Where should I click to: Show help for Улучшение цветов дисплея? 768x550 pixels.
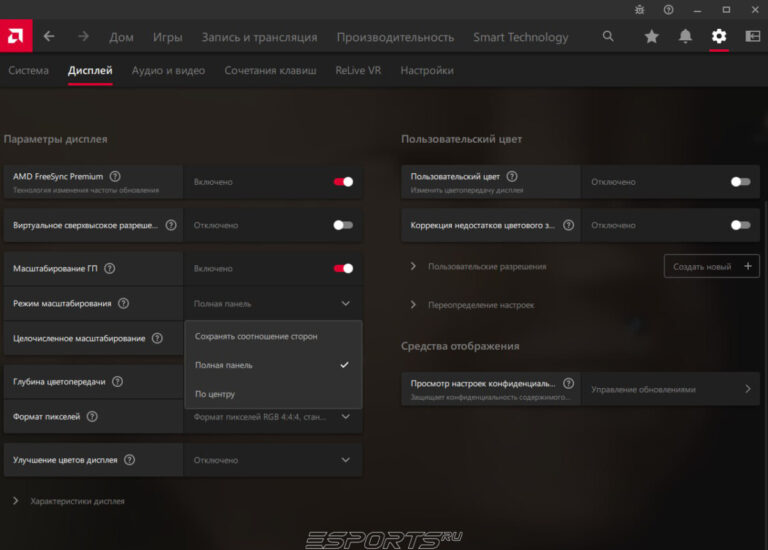[x=129, y=460]
